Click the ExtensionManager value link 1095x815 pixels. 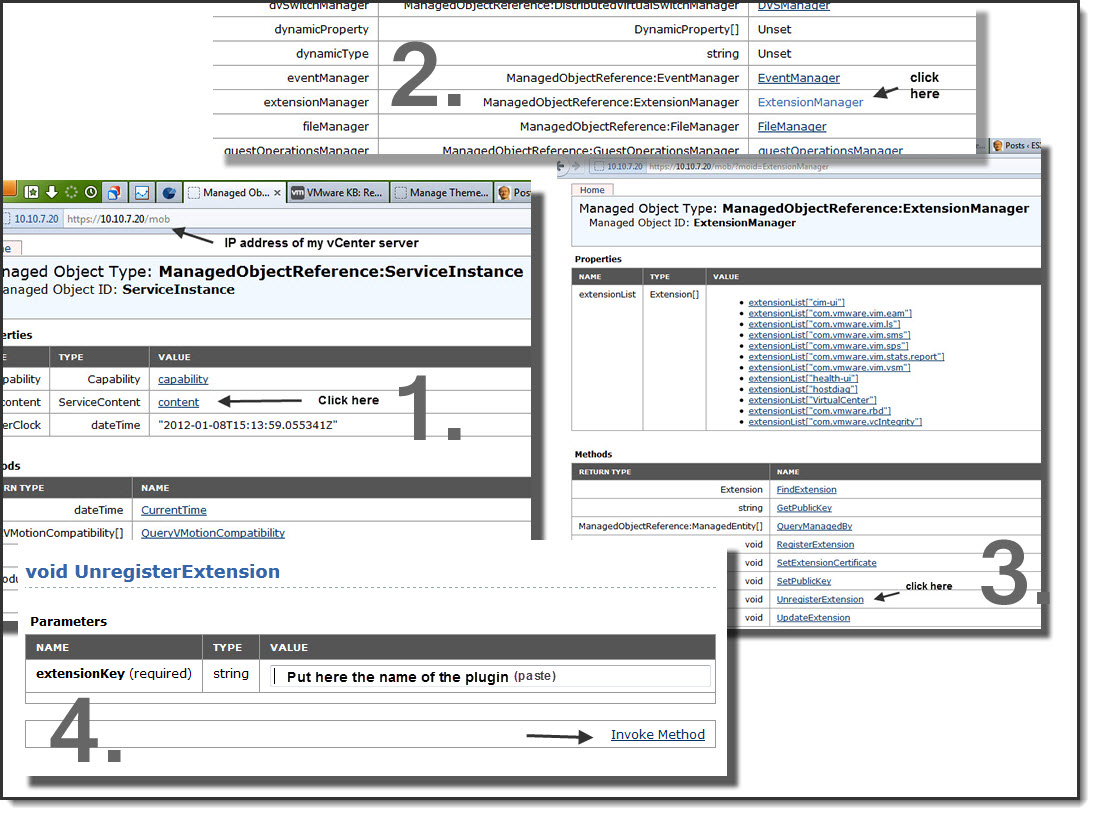(x=810, y=102)
